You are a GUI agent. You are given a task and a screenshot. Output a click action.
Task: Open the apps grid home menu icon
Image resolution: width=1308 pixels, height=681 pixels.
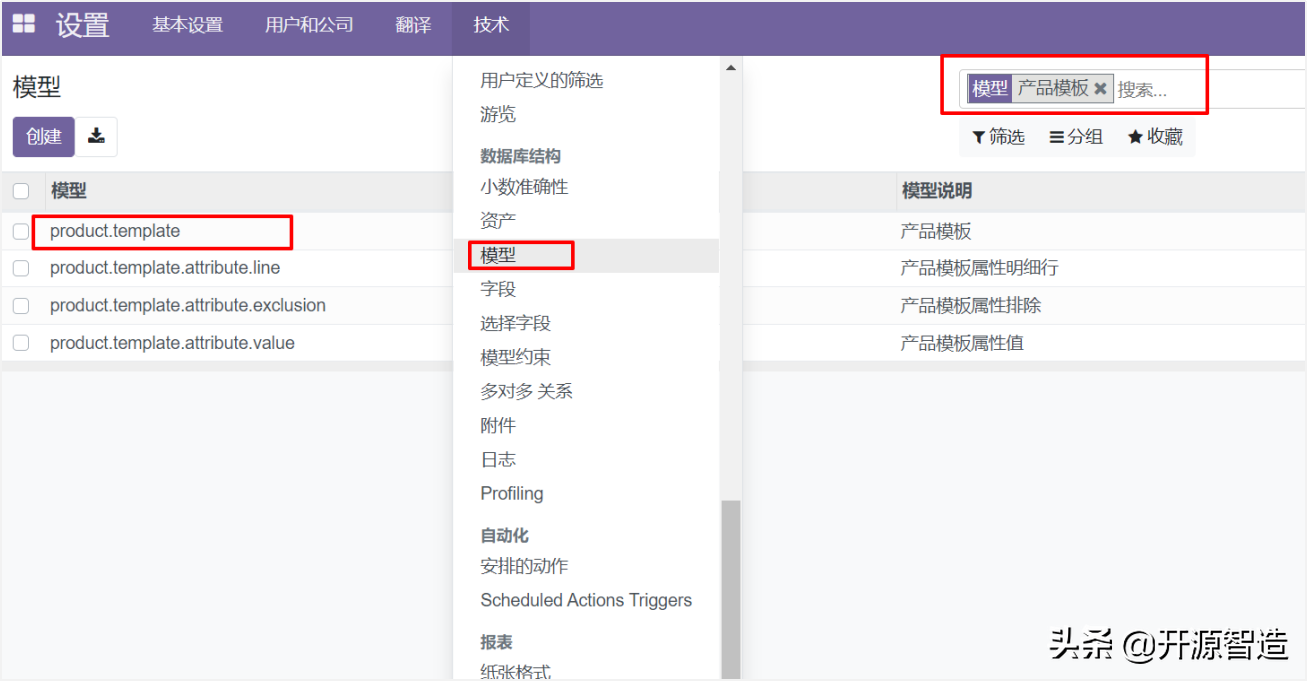(x=23, y=24)
